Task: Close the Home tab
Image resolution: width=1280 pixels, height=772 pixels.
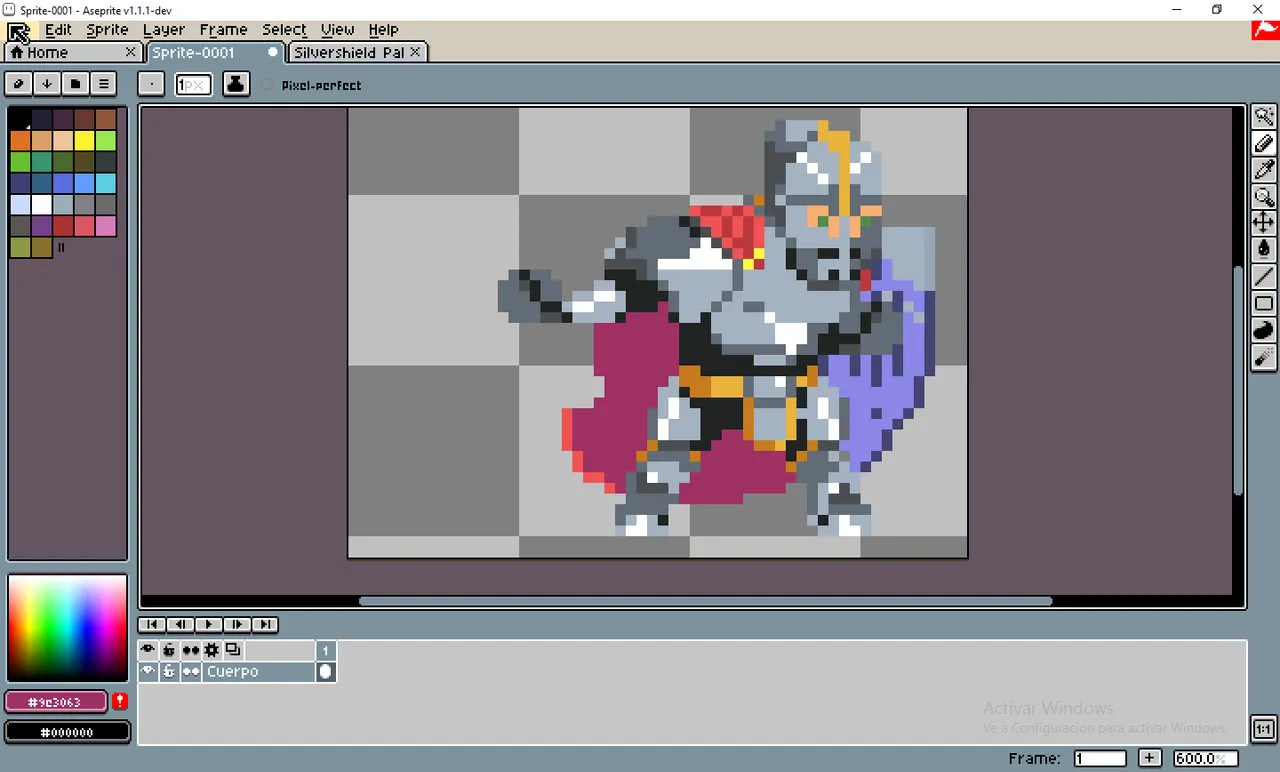Action: click(130, 51)
